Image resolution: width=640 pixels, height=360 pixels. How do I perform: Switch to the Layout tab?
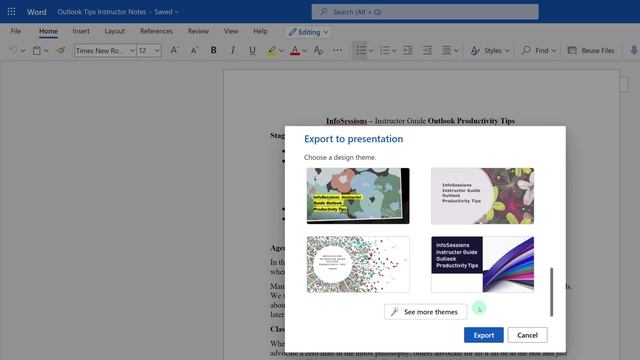[115, 31]
